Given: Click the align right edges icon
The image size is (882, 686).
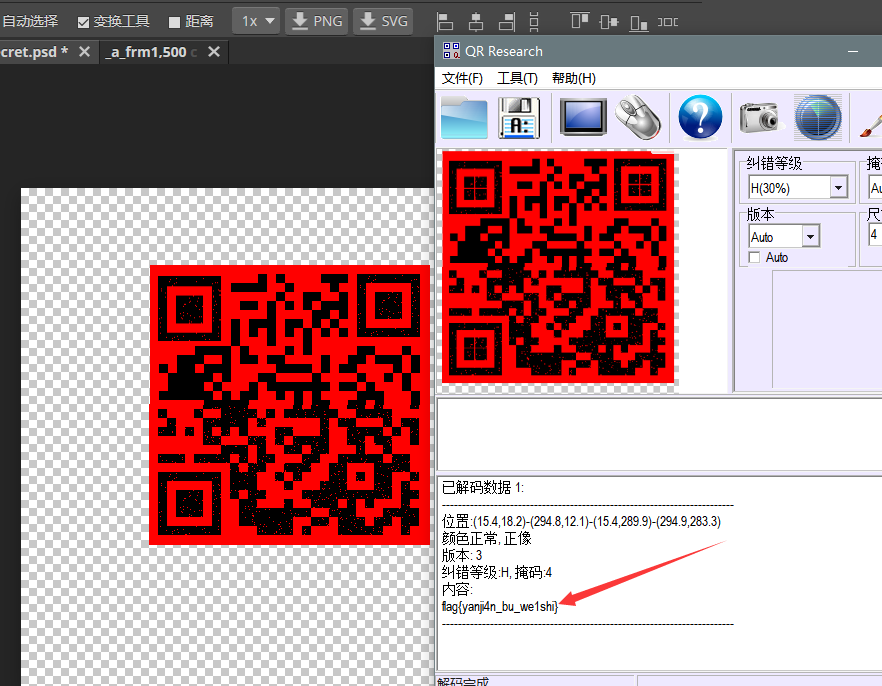Looking at the screenshot, I should [x=507, y=22].
